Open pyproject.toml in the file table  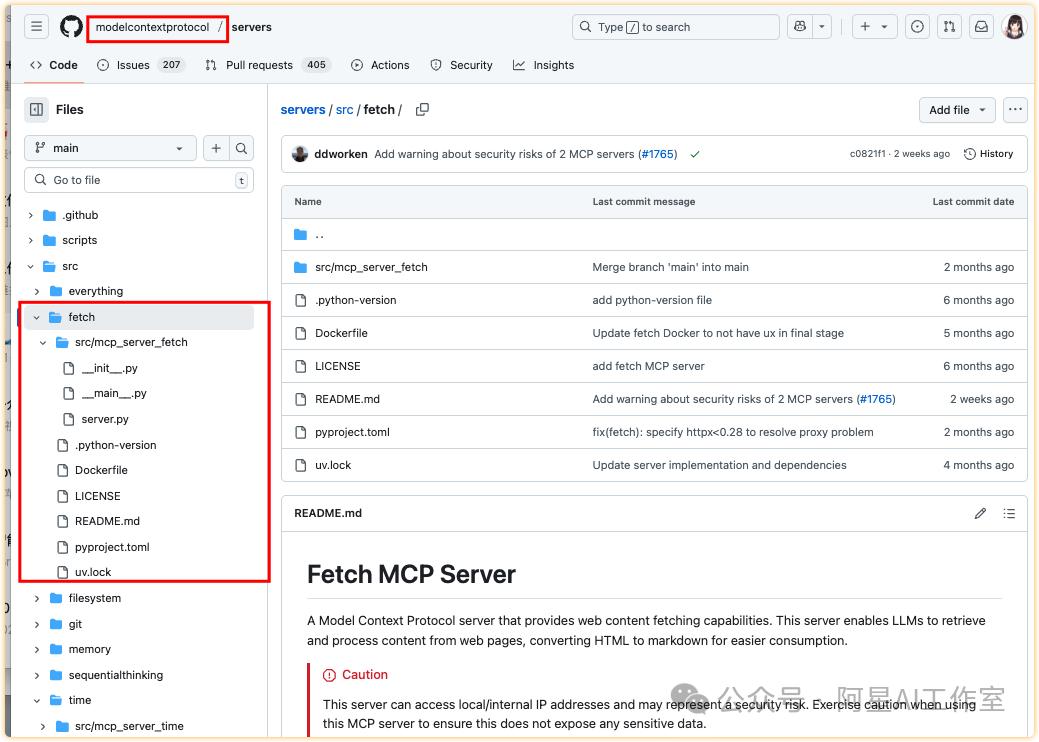(353, 432)
